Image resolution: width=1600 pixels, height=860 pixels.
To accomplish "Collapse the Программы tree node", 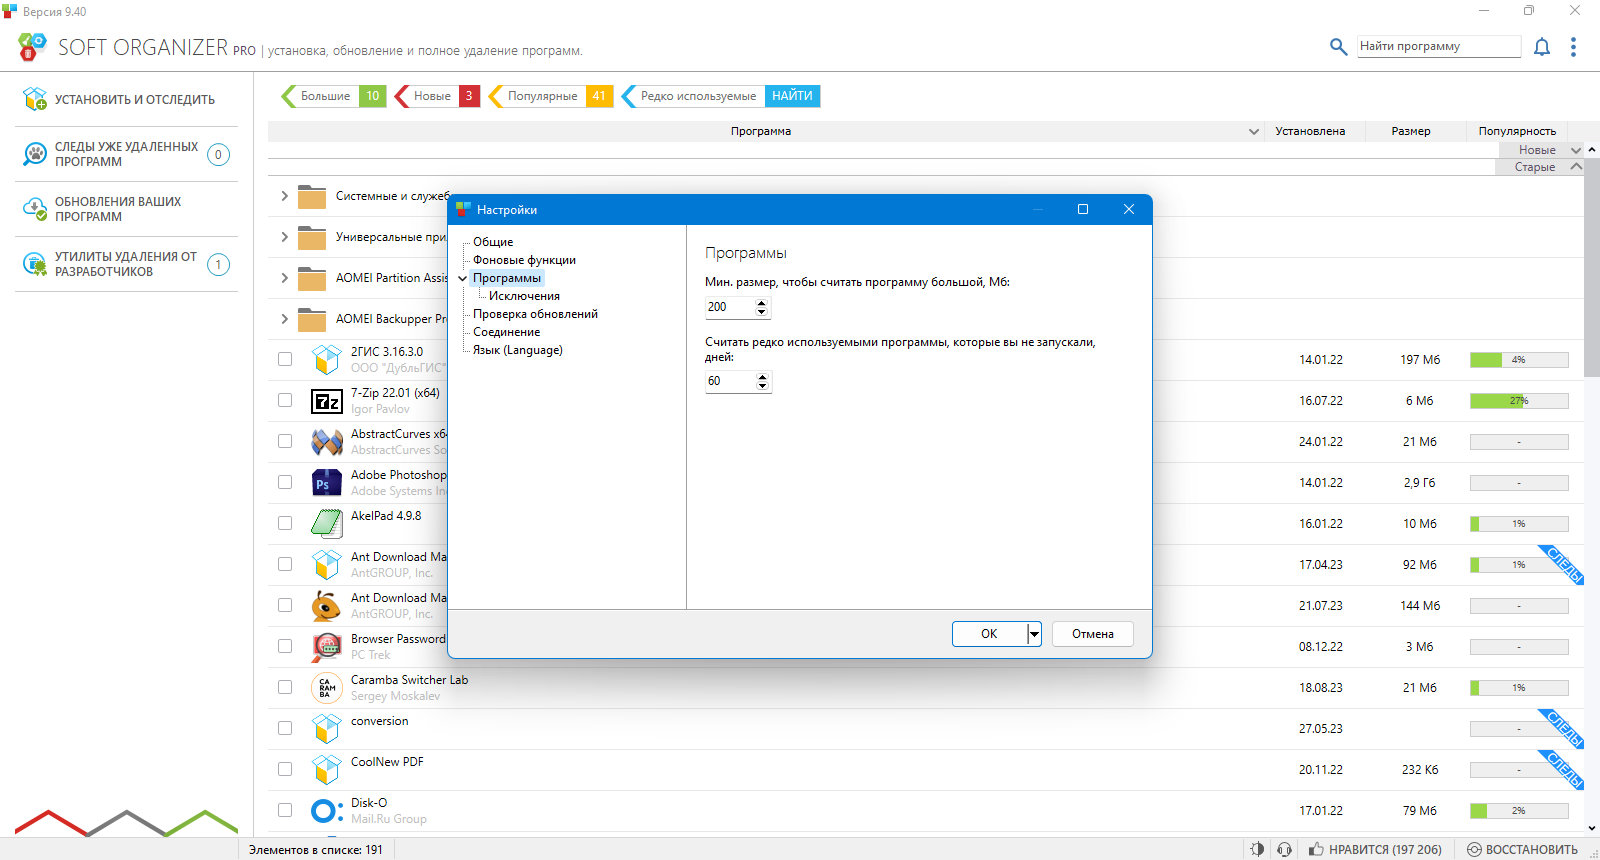I will point(462,278).
